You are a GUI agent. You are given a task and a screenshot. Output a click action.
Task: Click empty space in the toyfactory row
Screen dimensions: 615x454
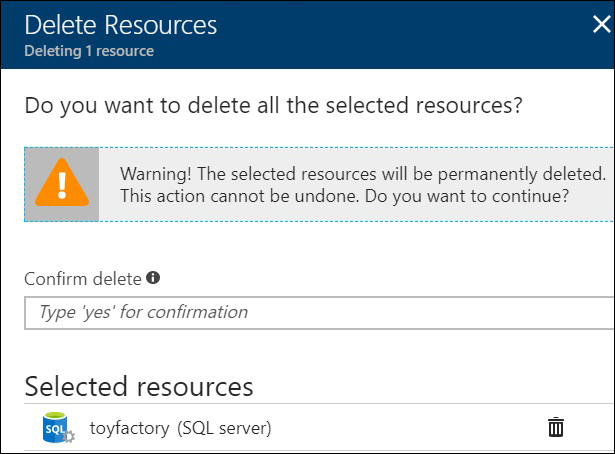click(x=408, y=427)
